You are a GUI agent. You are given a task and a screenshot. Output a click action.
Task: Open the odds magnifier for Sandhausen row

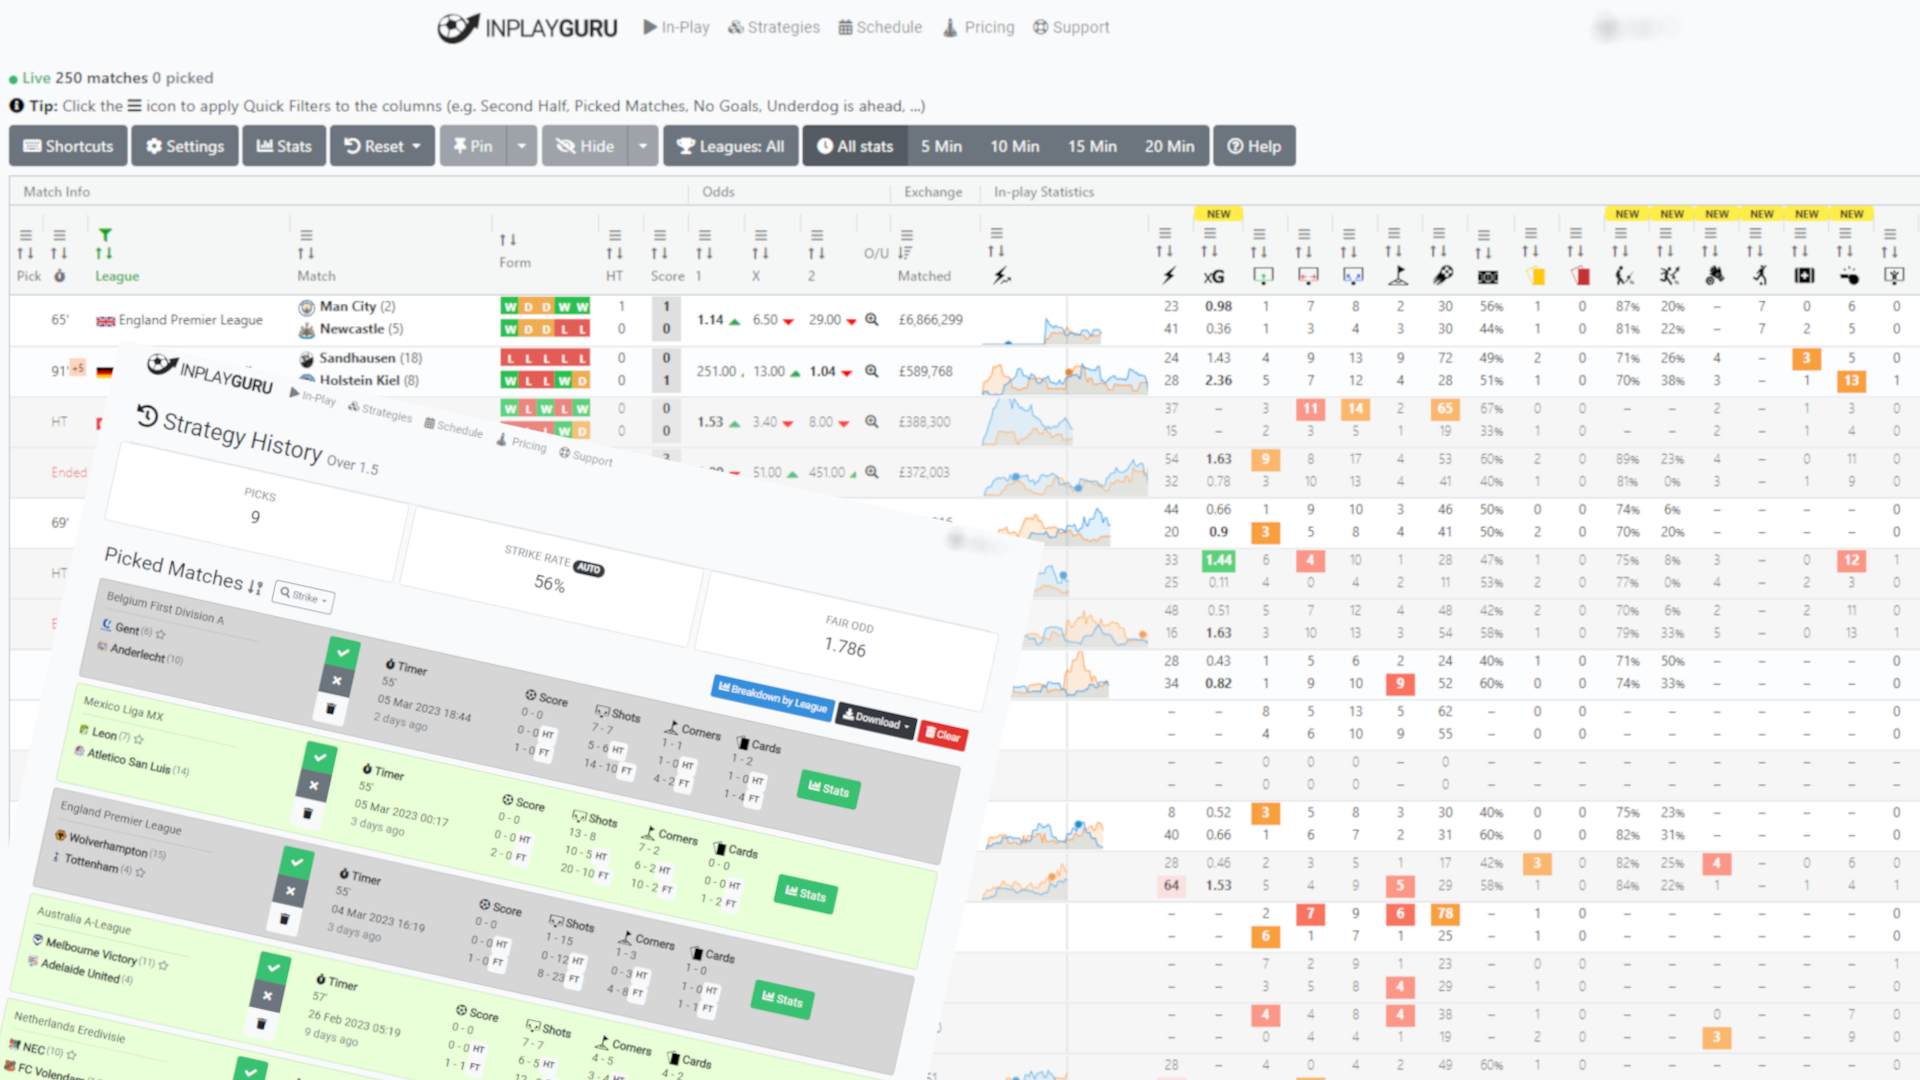tap(872, 371)
